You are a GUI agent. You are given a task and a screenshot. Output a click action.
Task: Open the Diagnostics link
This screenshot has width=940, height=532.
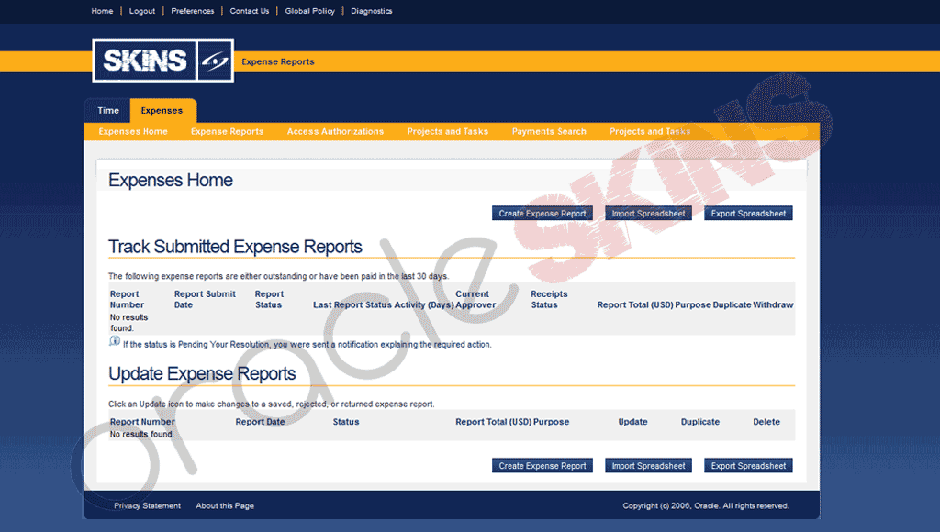point(371,11)
